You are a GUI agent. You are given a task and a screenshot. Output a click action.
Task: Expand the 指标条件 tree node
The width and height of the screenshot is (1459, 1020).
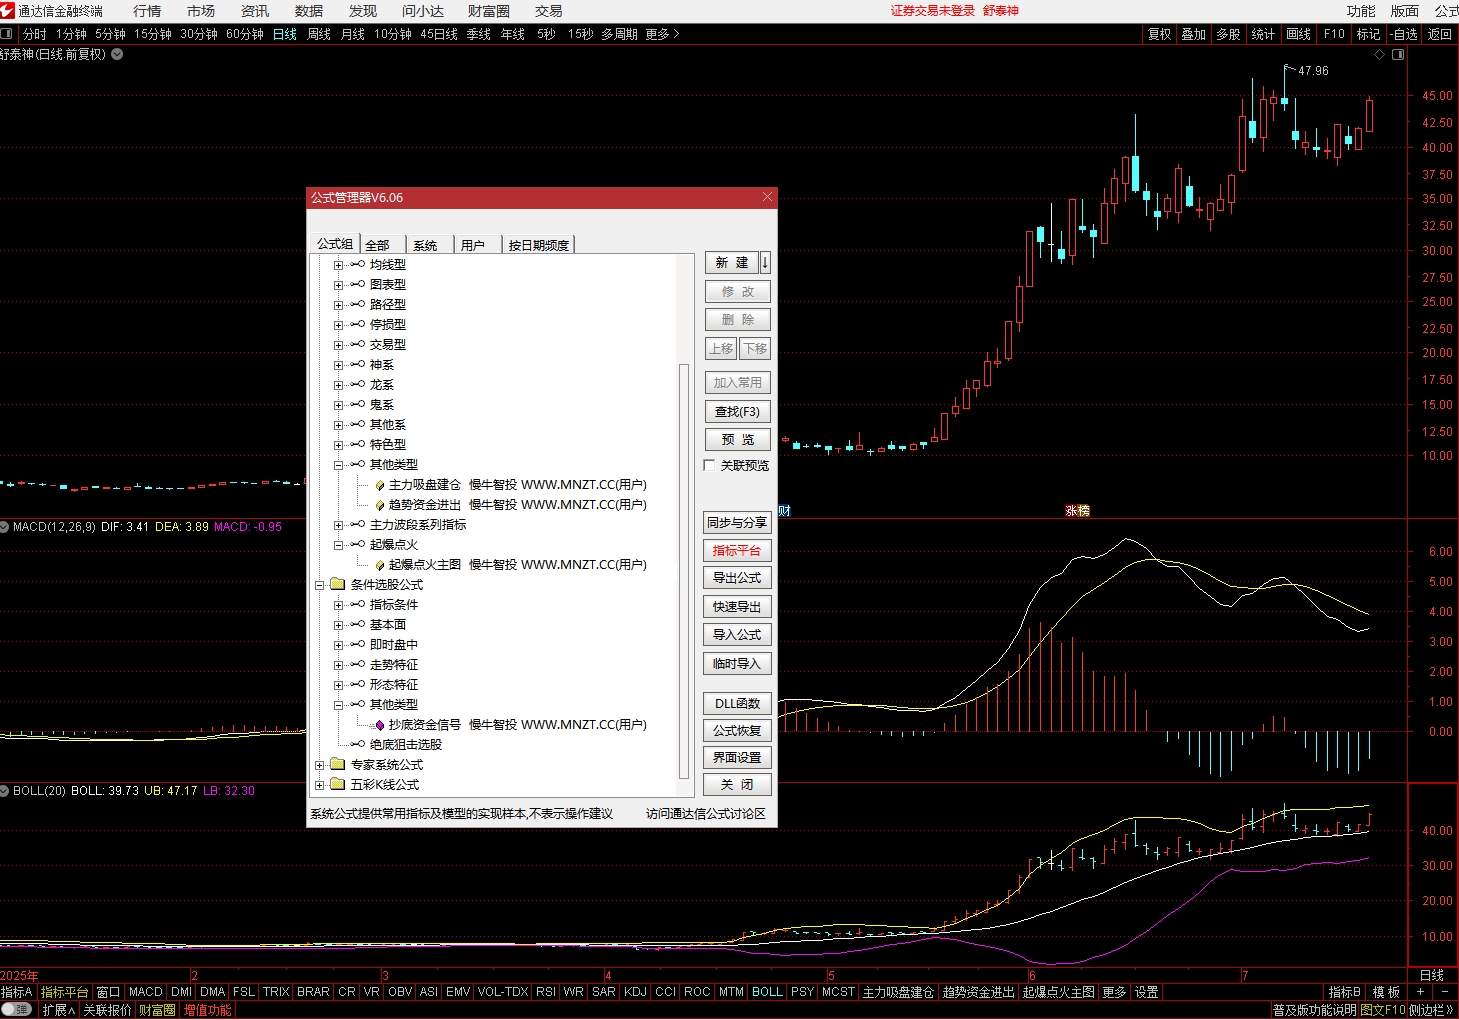338,605
